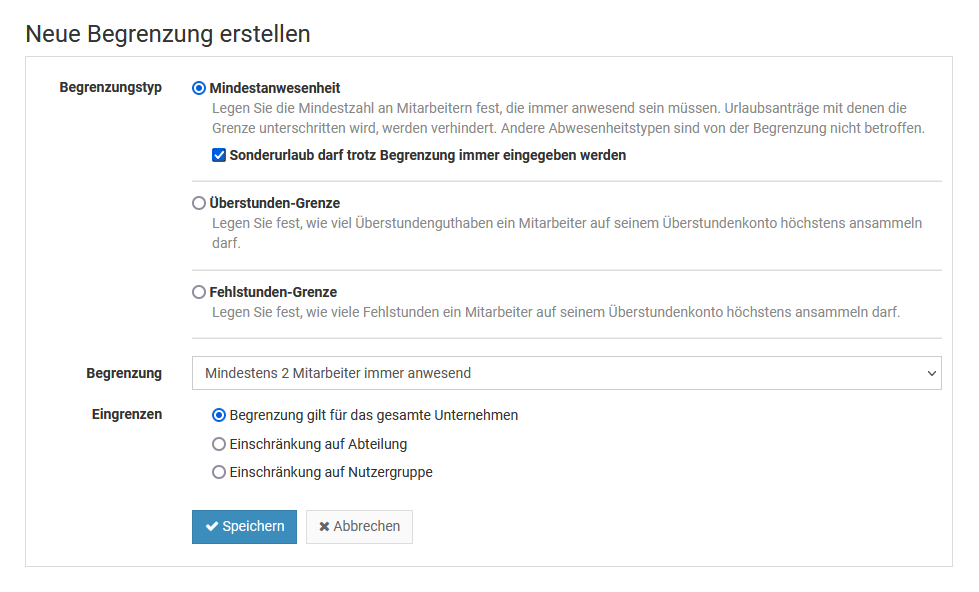Click the X icon on Abbrechen
This screenshot has width=979, height=592.
(x=324, y=527)
